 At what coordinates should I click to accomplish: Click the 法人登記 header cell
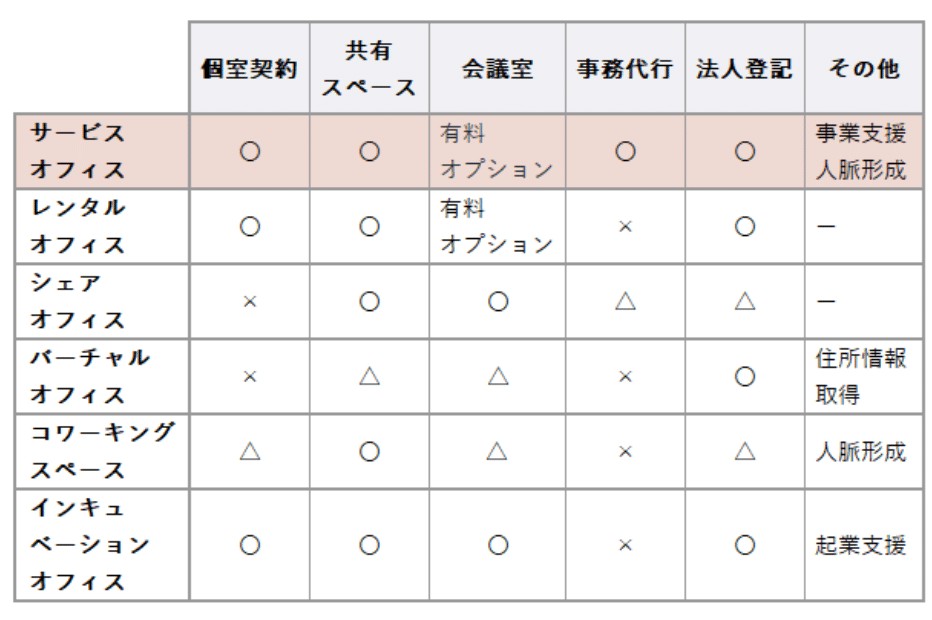pyautogui.click(x=745, y=68)
